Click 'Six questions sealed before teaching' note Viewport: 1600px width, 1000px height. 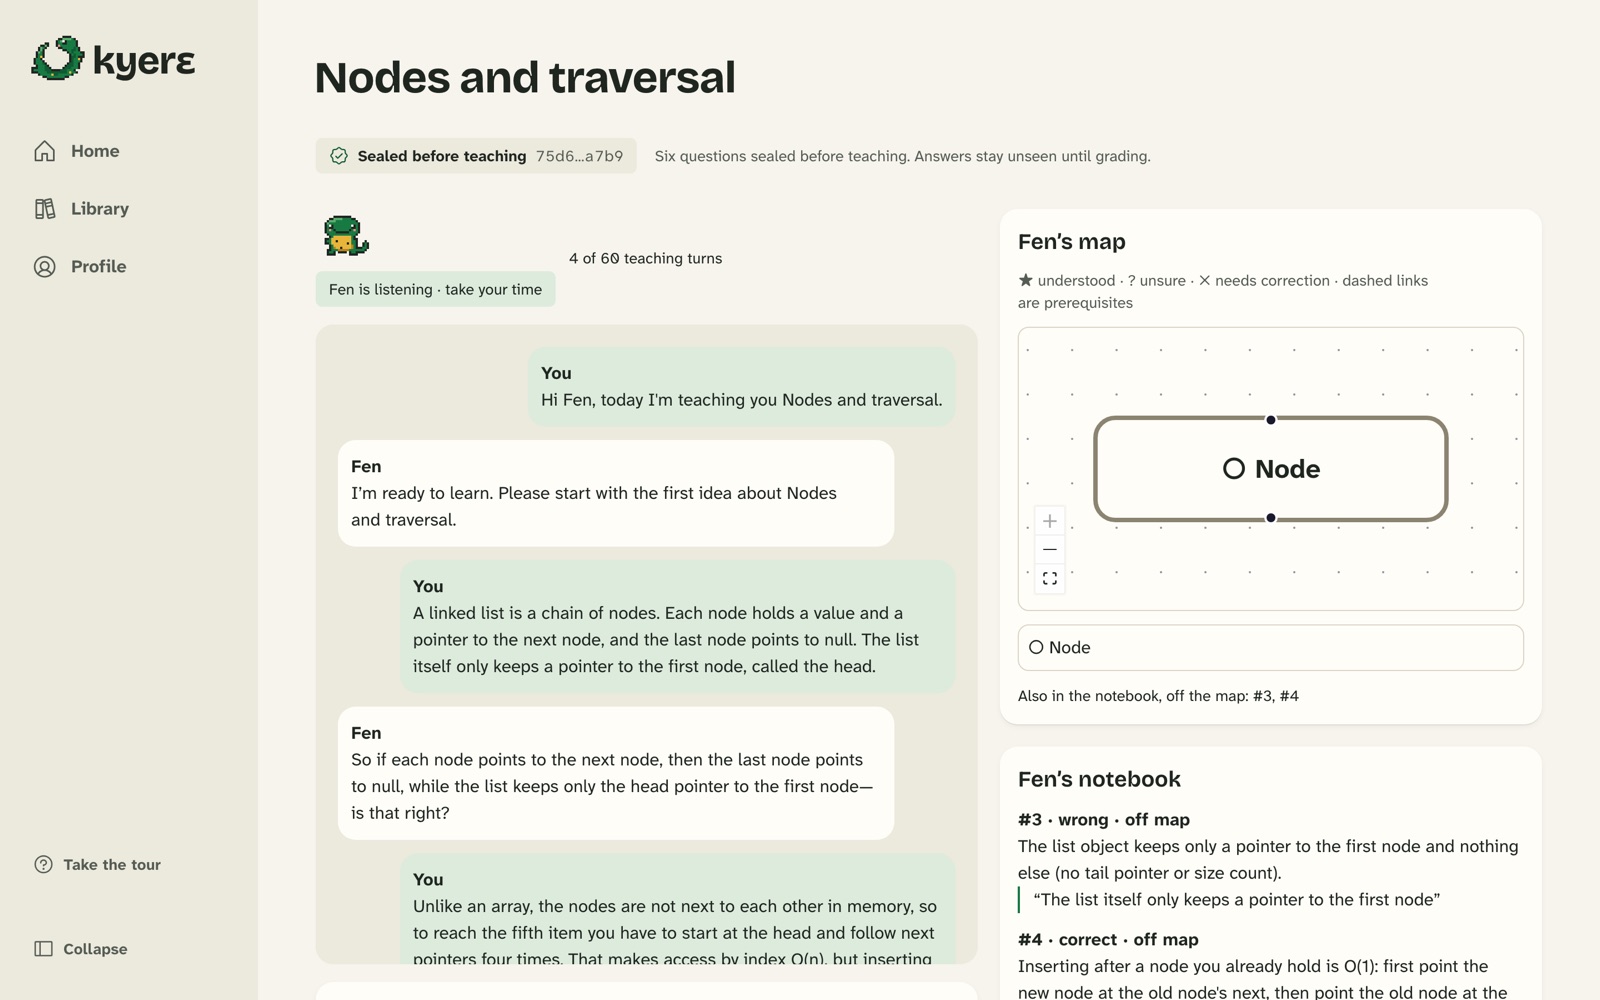902,156
